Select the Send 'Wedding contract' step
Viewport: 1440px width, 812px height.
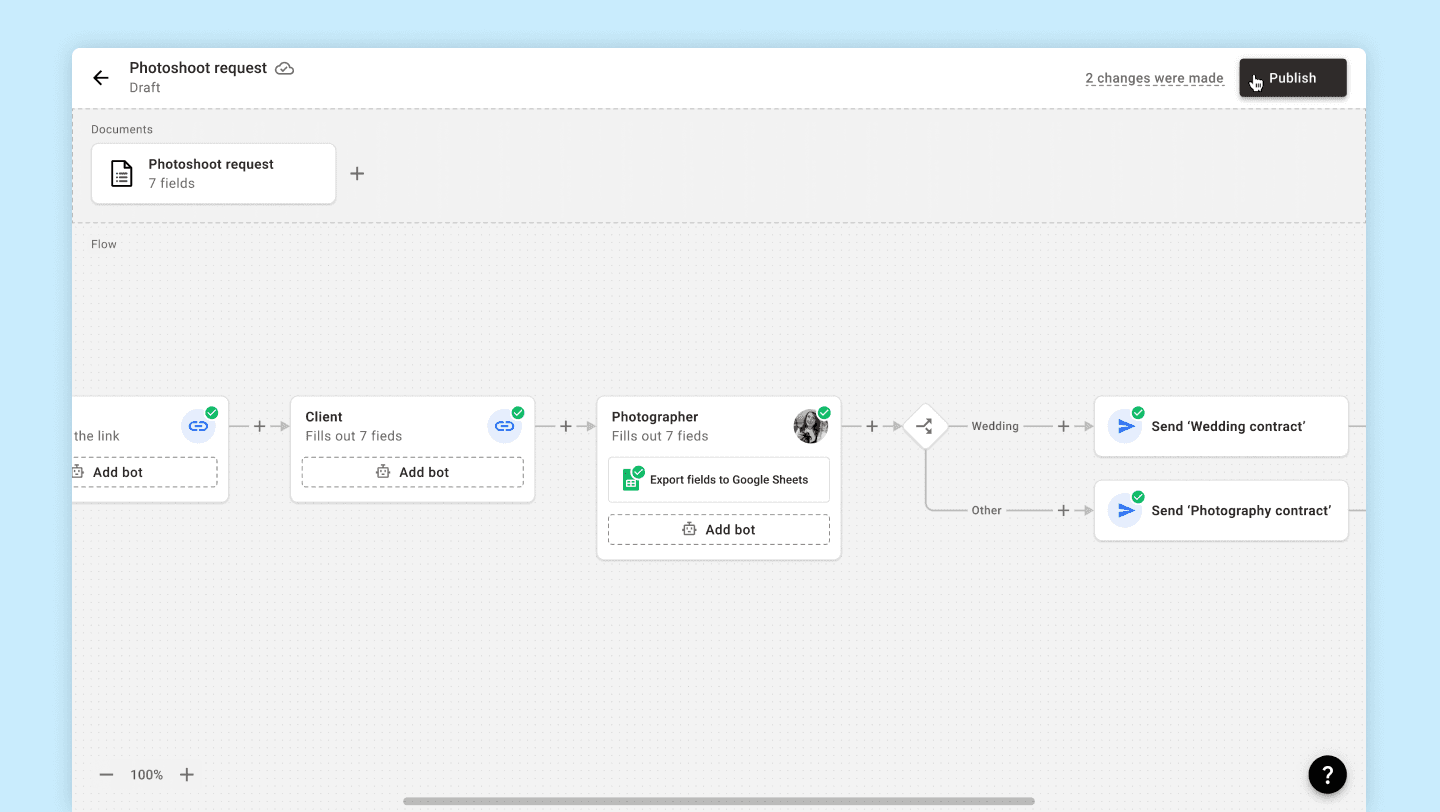coord(1221,426)
